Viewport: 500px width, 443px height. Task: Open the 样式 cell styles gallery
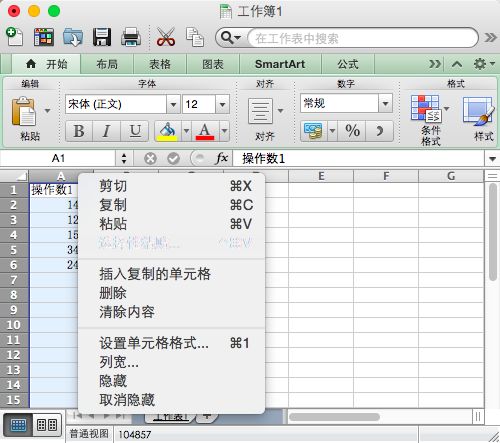(x=479, y=118)
